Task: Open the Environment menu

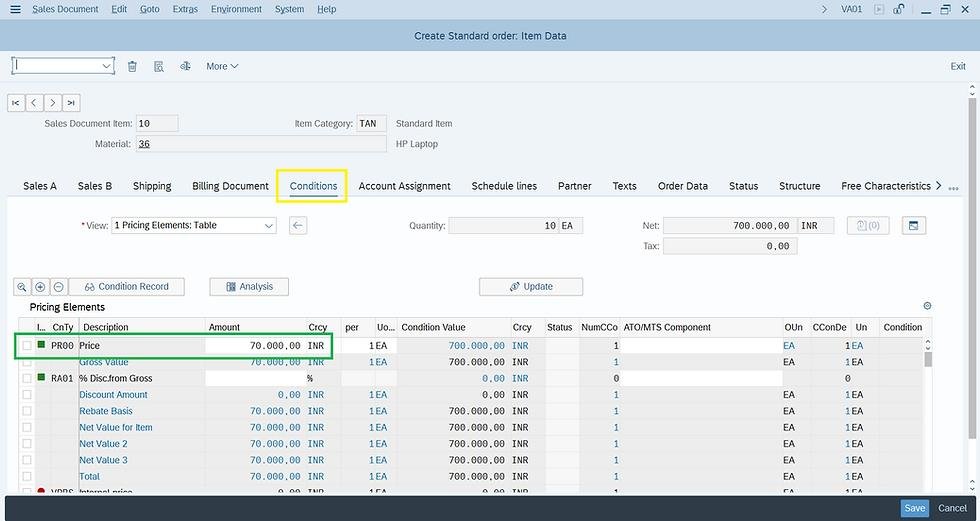Action: tap(236, 9)
